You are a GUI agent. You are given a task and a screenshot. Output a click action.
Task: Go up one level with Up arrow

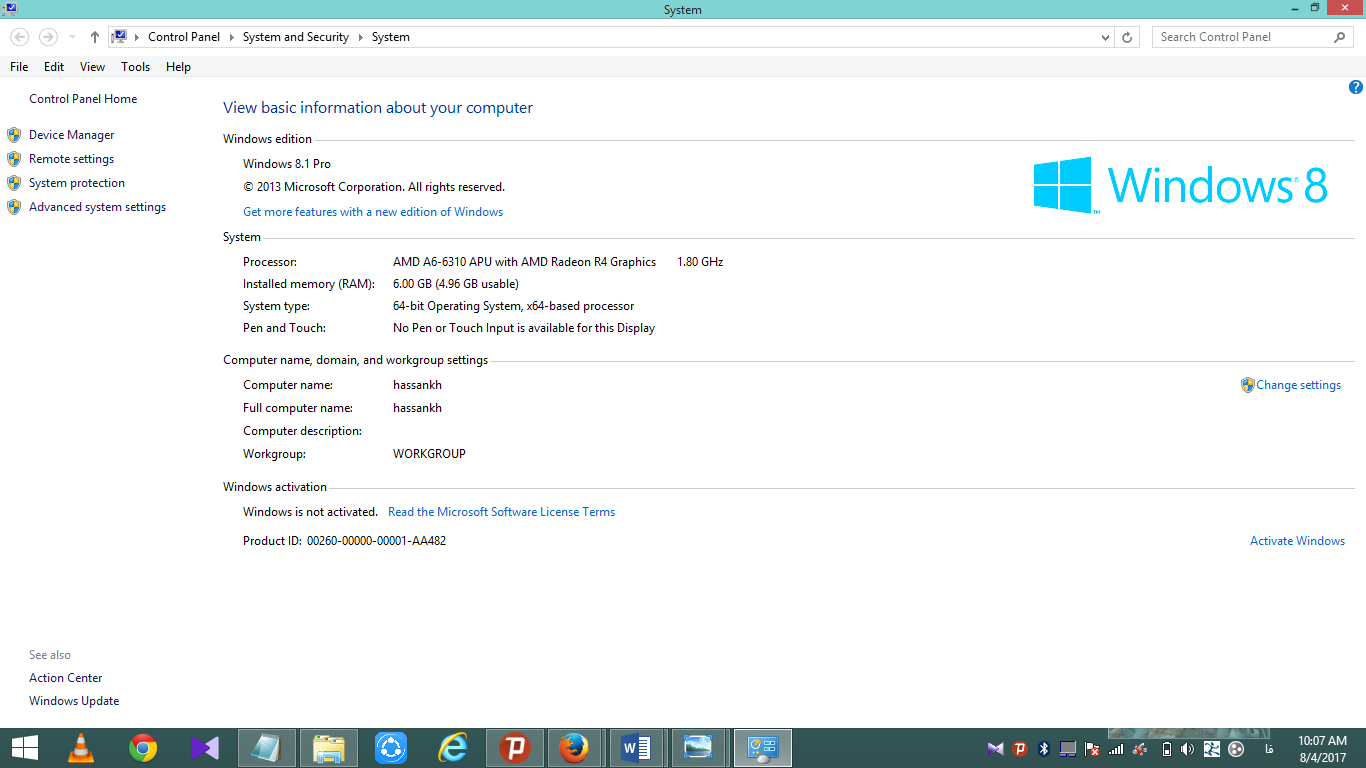(94, 37)
